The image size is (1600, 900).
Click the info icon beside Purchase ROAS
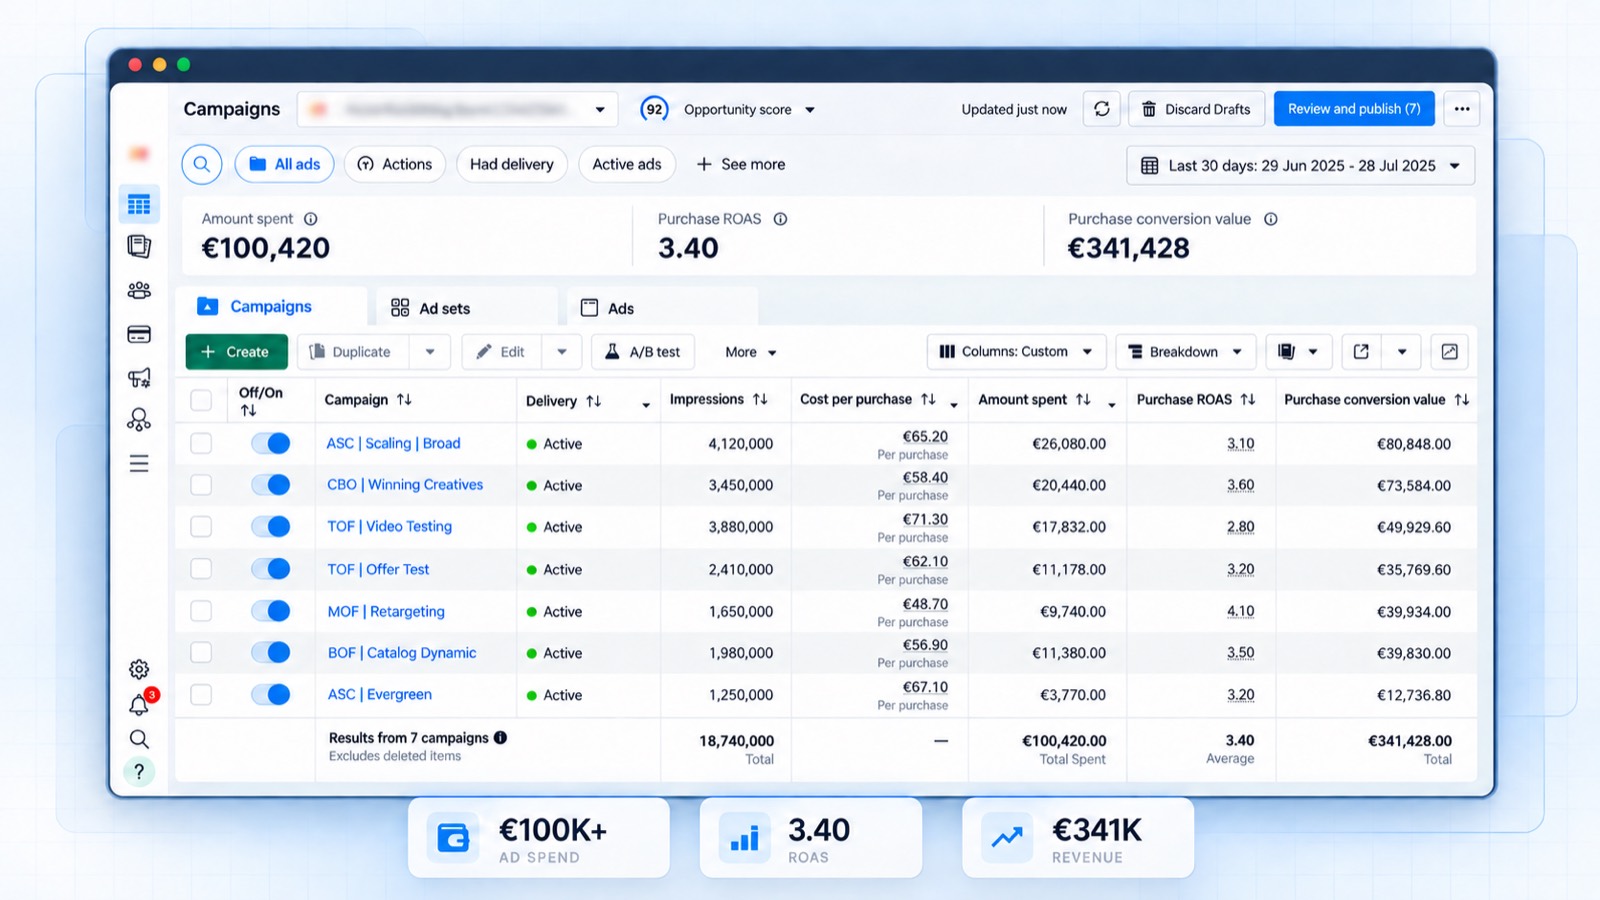(x=780, y=219)
